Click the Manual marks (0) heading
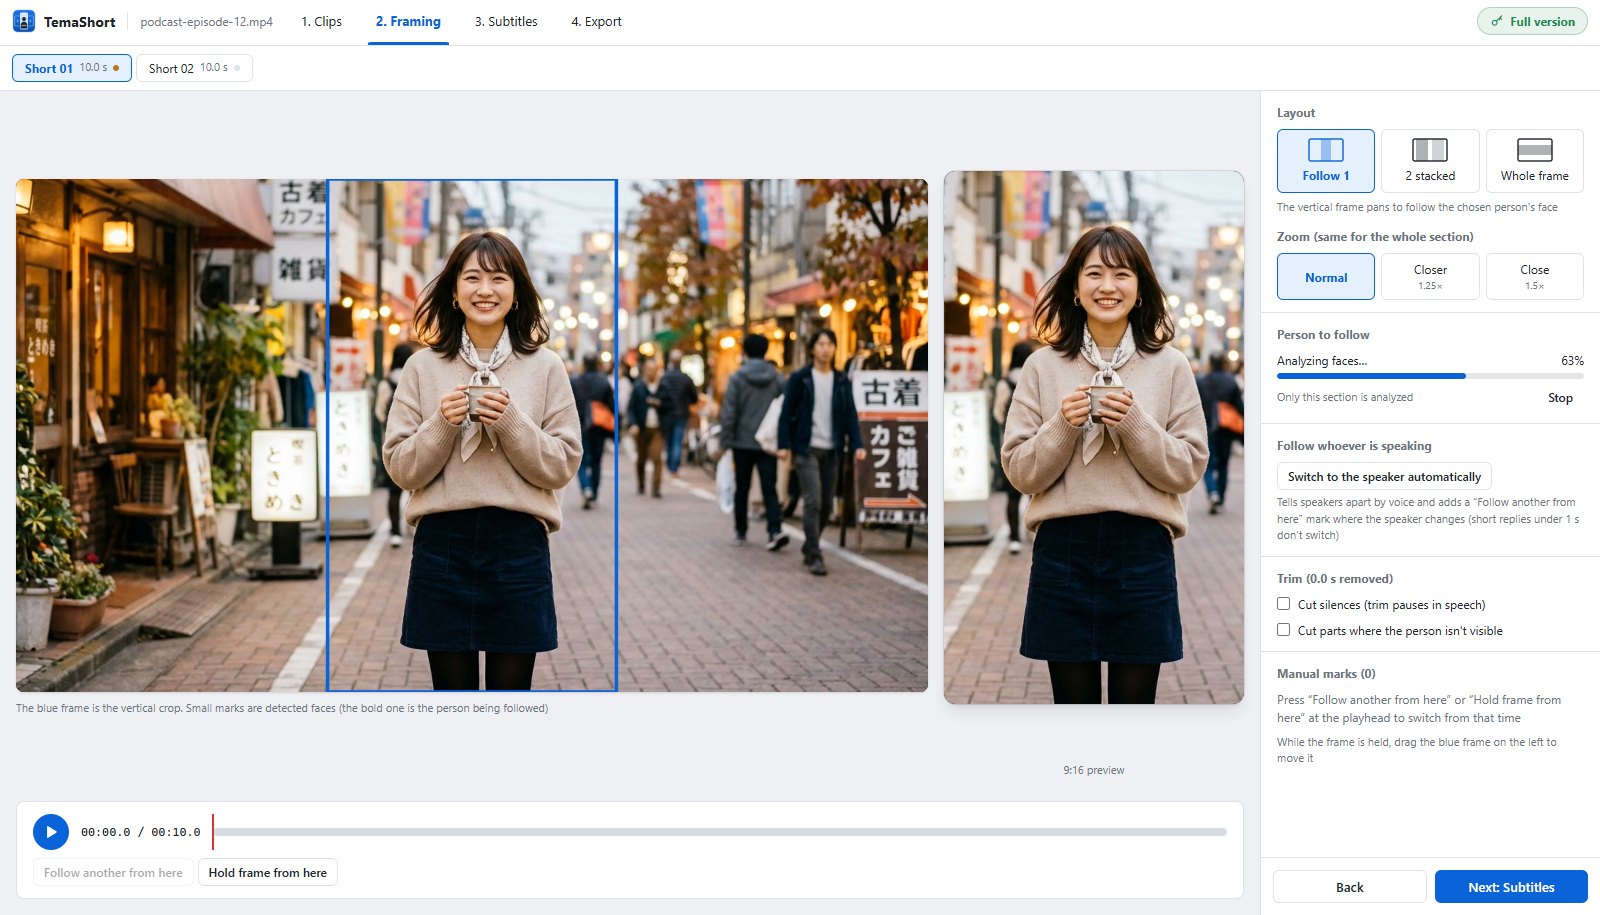 point(1326,674)
